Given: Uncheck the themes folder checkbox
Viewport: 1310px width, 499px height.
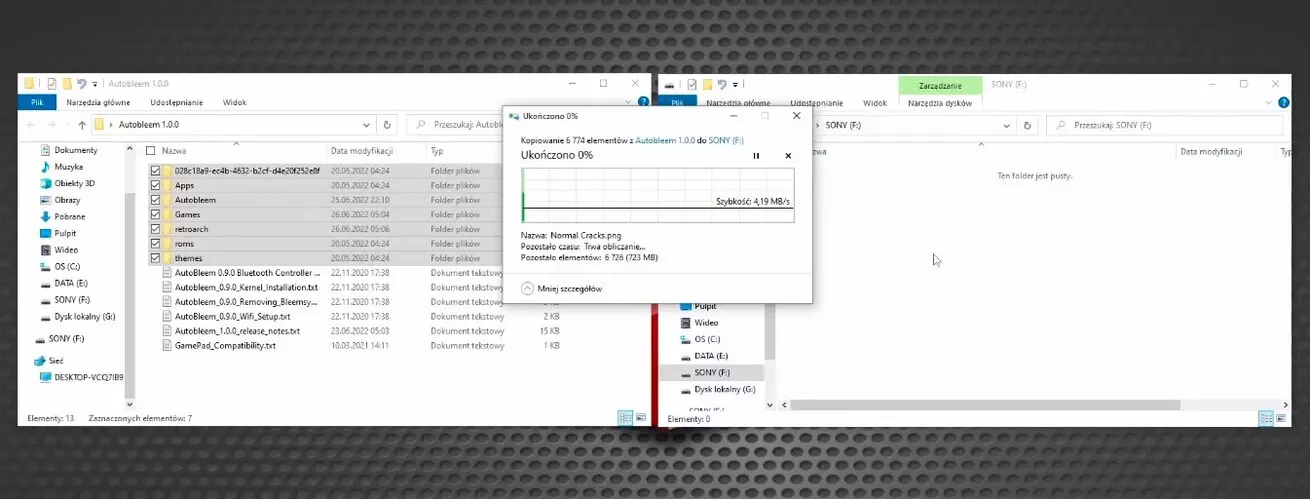Looking at the screenshot, I should pos(155,258).
